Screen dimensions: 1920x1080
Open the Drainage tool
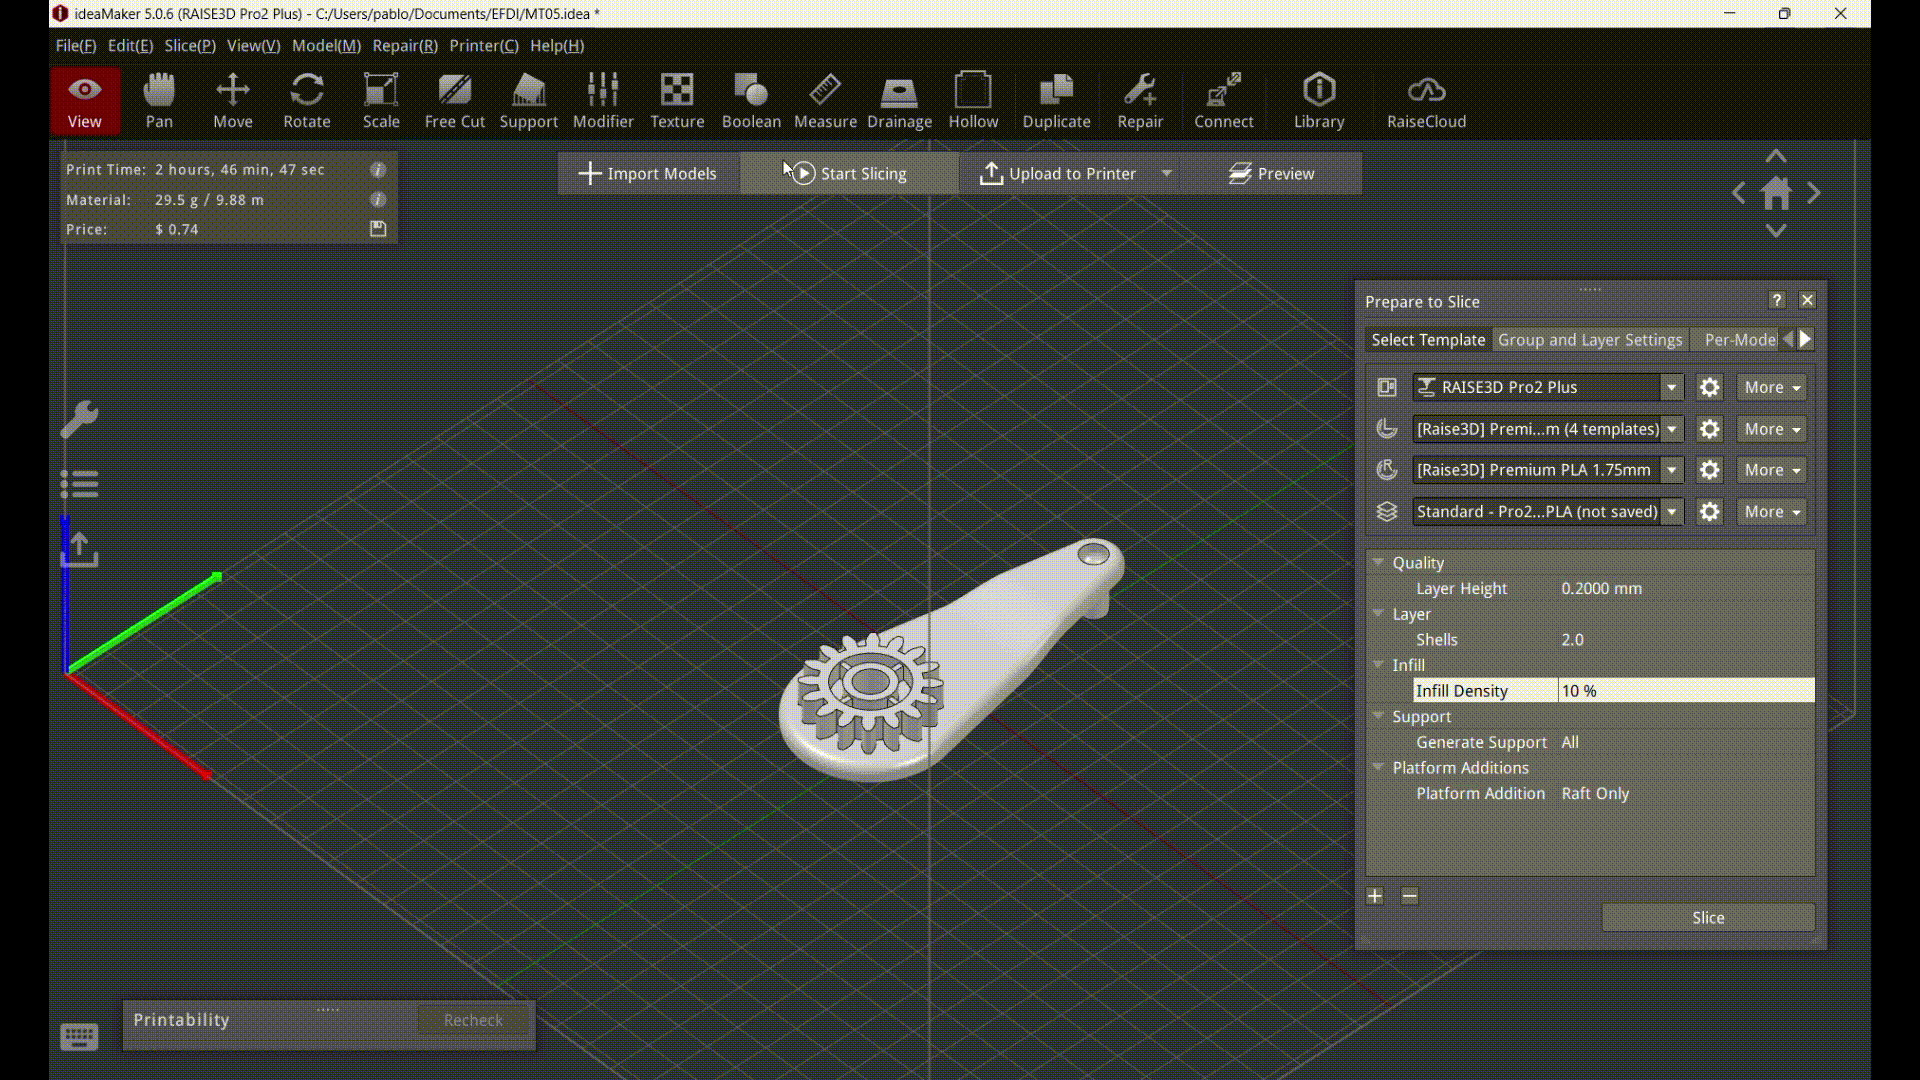pos(899,100)
